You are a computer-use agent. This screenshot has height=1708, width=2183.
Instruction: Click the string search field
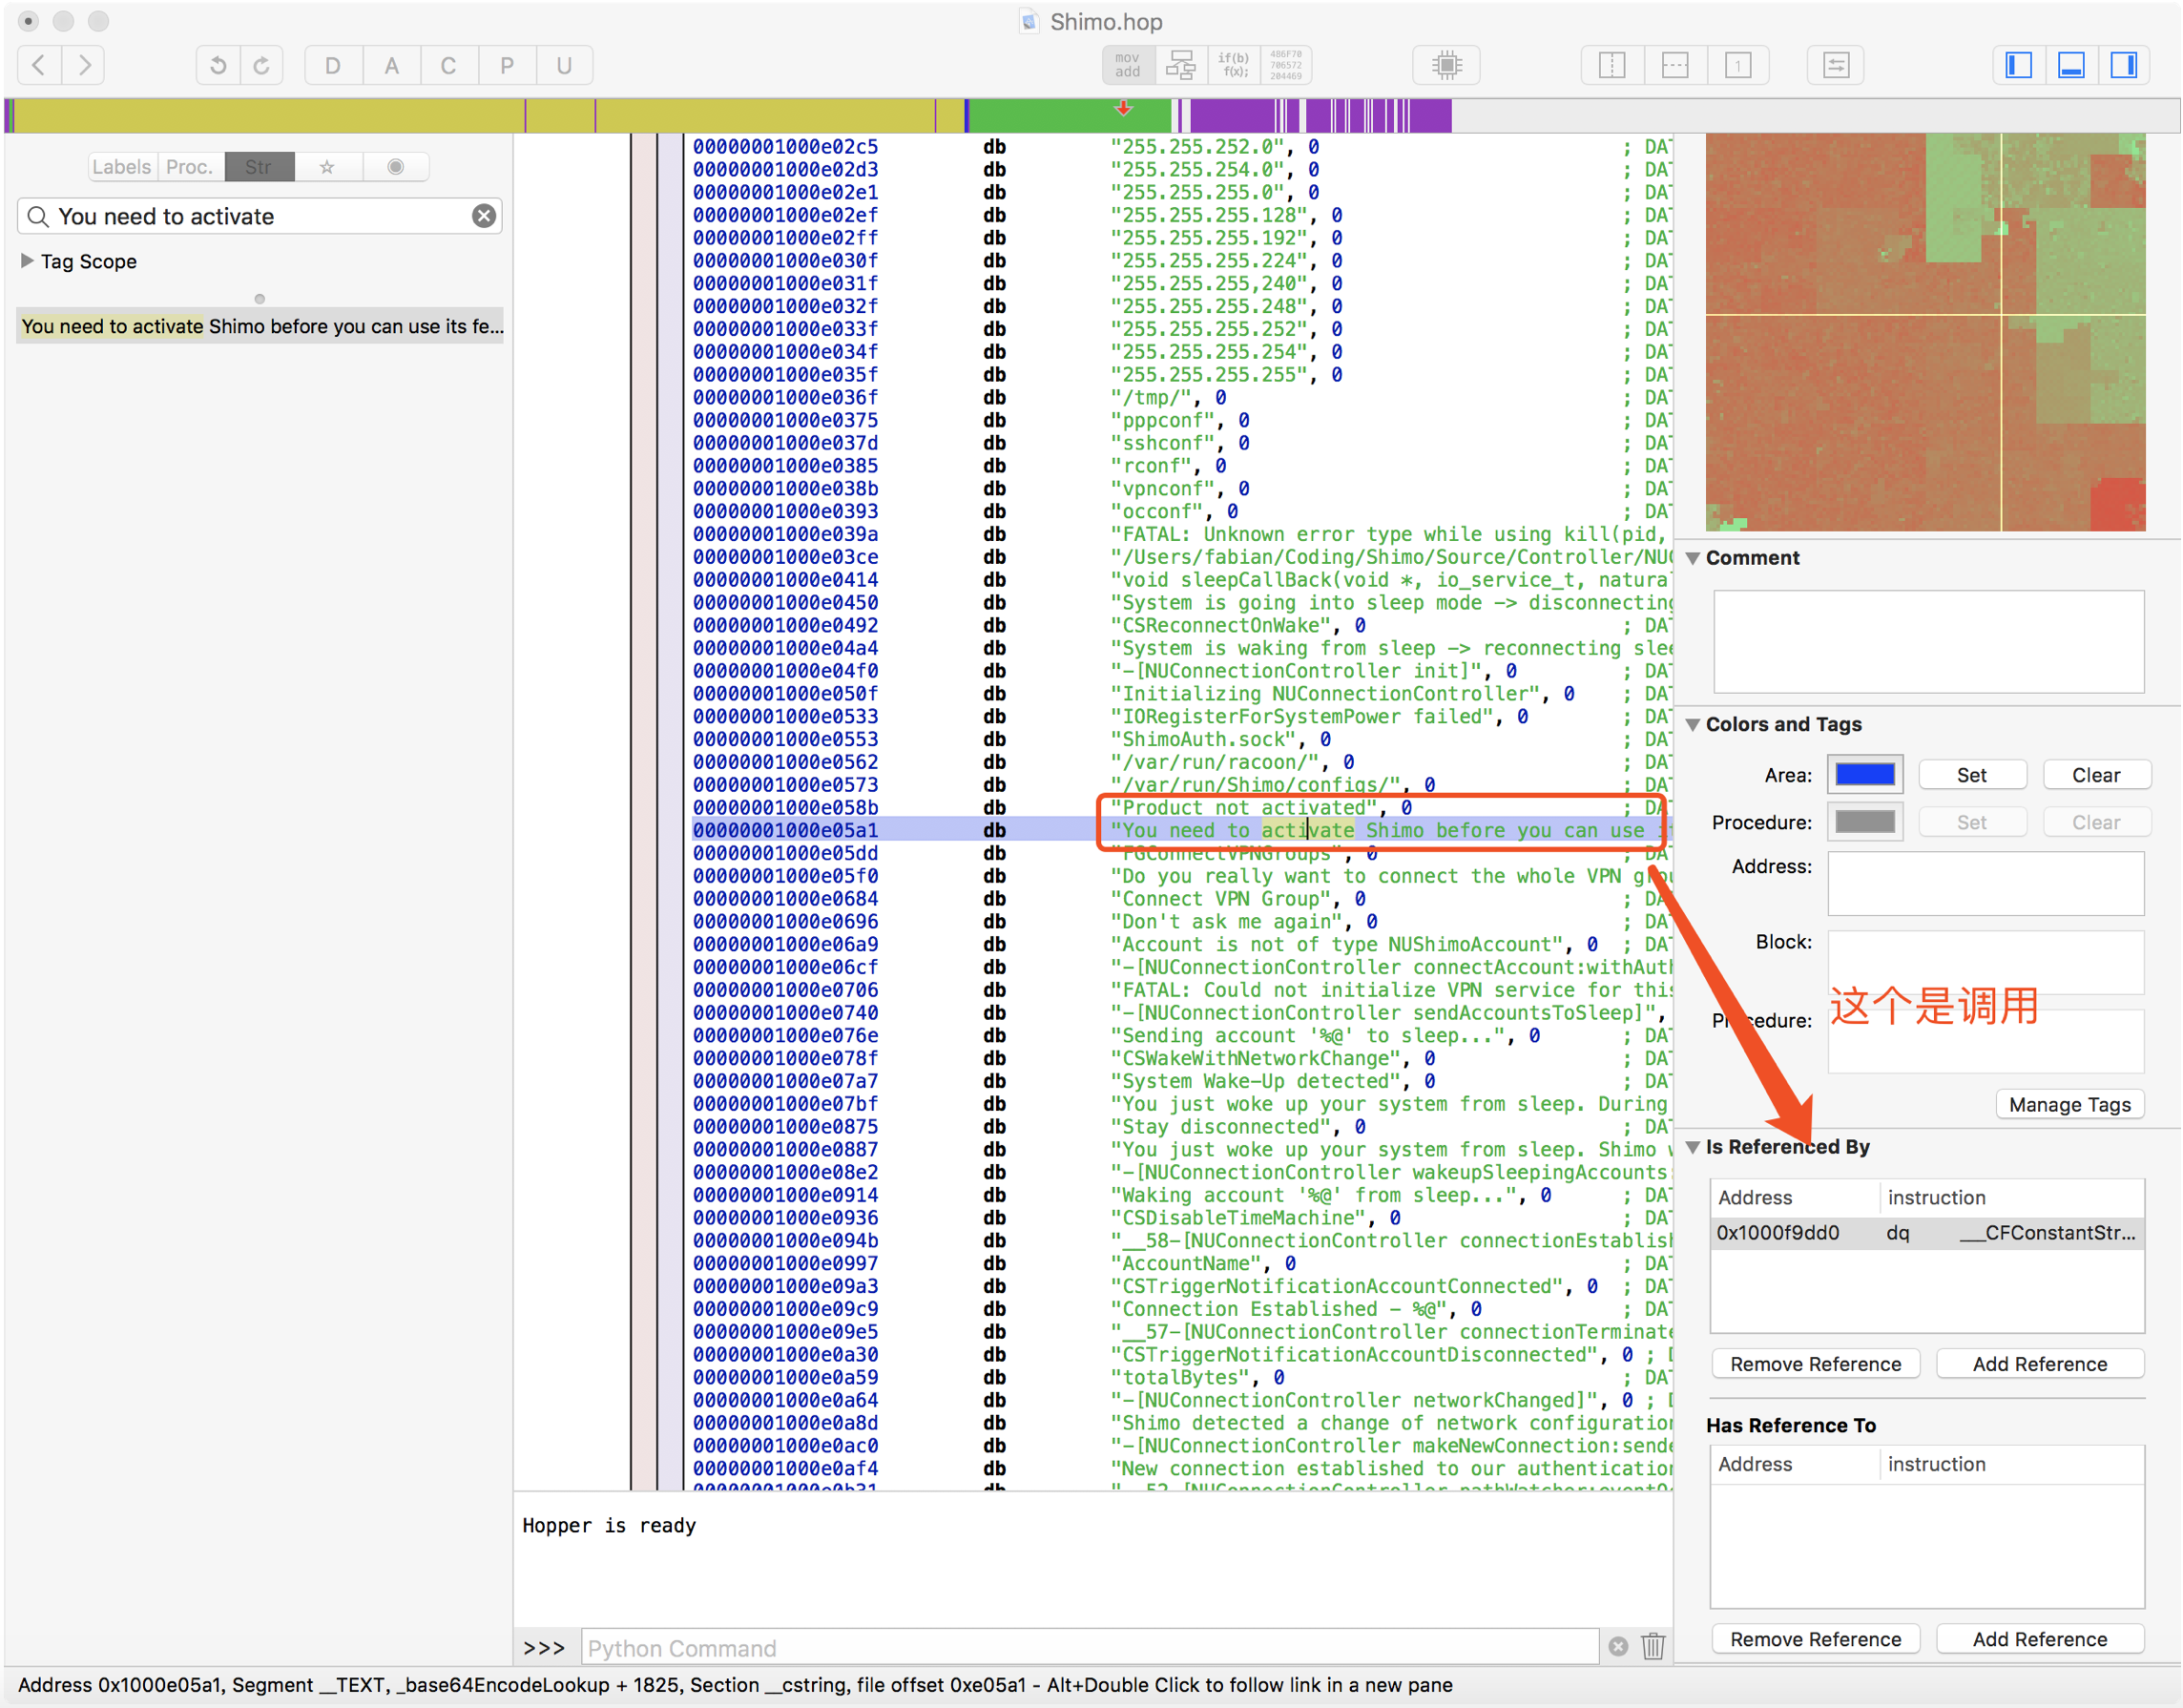pyautogui.click(x=260, y=216)
